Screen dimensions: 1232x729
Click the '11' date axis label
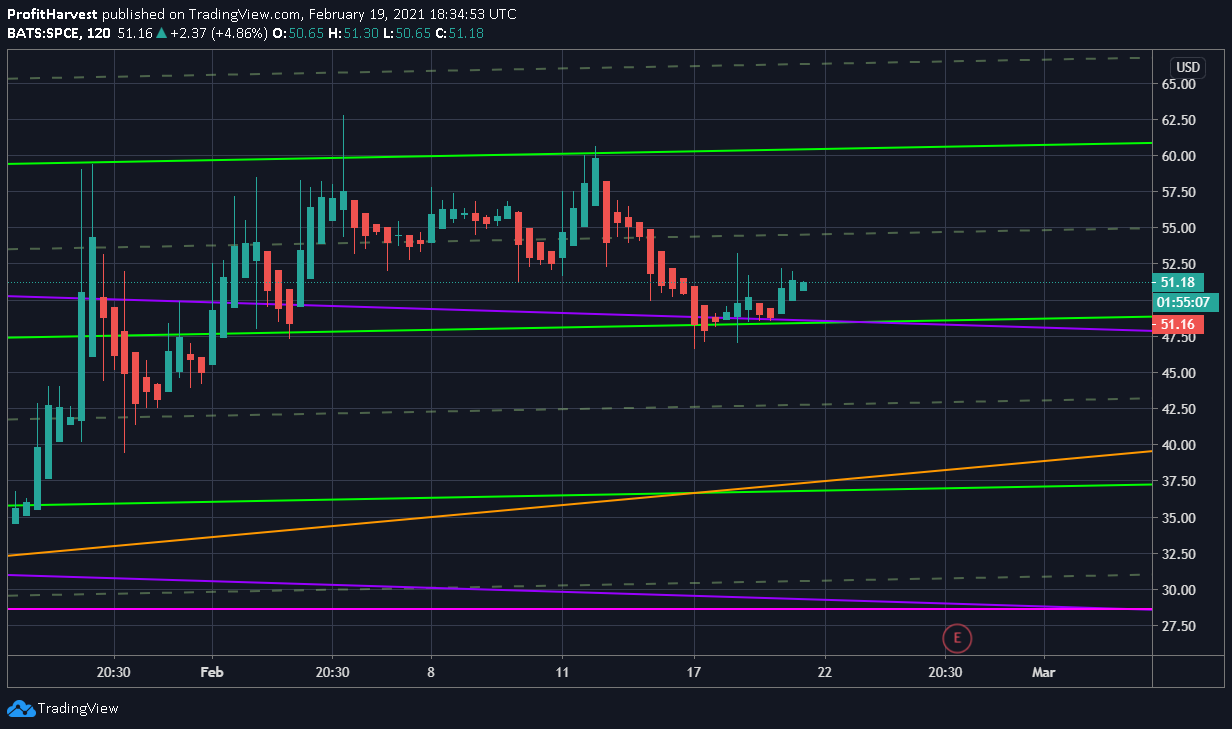562,673
